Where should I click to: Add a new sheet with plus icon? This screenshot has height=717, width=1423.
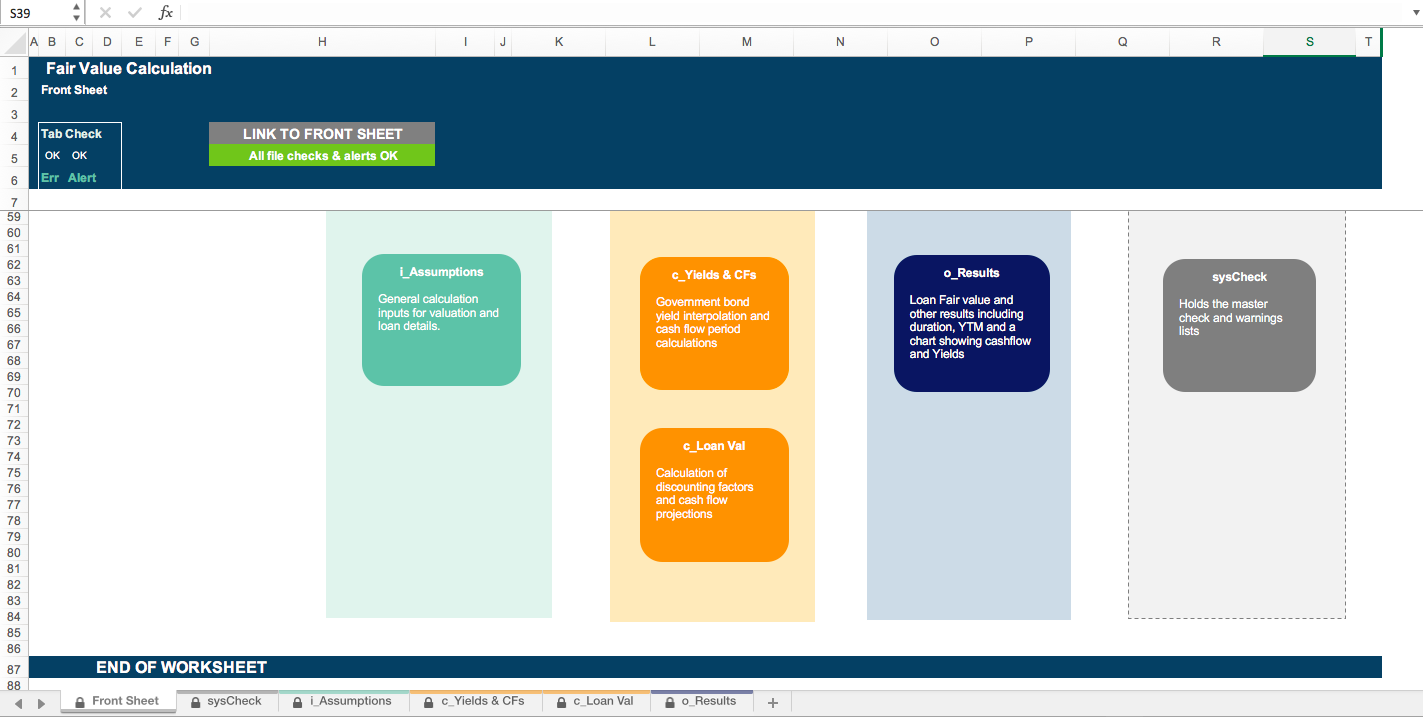pyautogui.click(x=772, y=702)
